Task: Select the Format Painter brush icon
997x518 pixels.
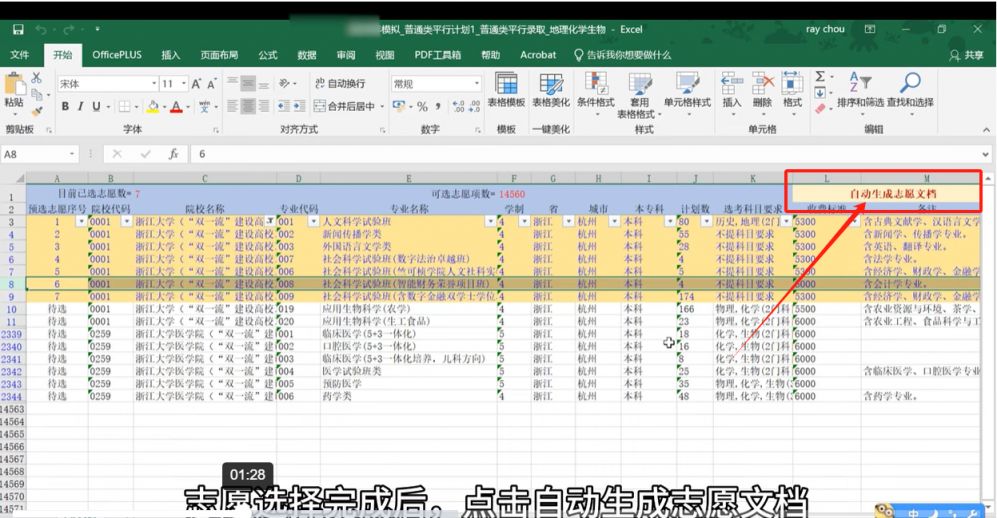Action: coord(37,112)
